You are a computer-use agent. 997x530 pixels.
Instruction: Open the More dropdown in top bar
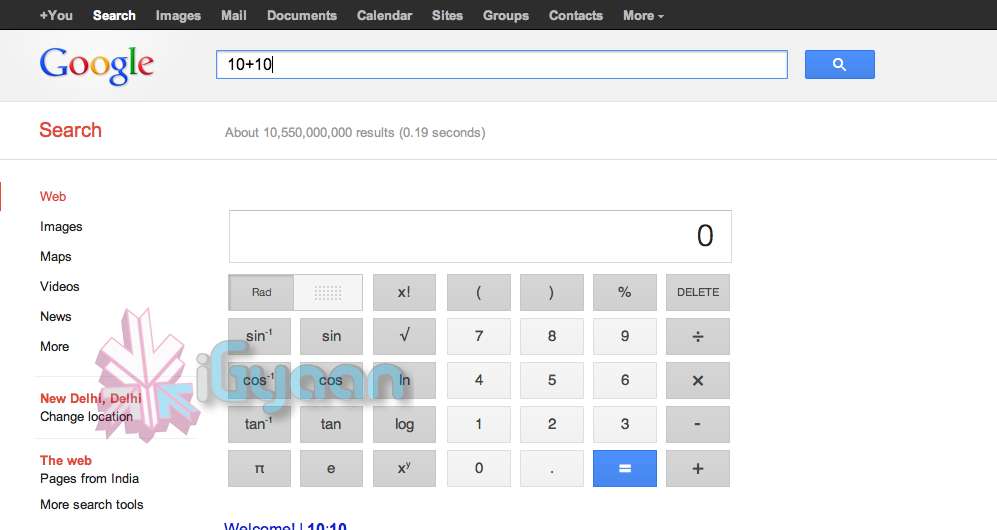pyautogui.click(x=642, y=15)
